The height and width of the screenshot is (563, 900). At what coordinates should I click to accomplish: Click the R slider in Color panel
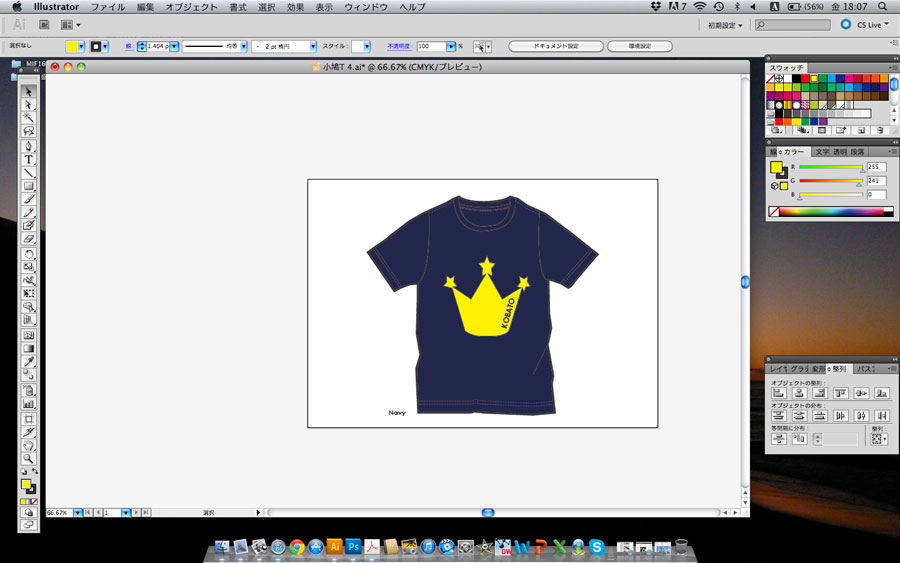coord(831,167)
